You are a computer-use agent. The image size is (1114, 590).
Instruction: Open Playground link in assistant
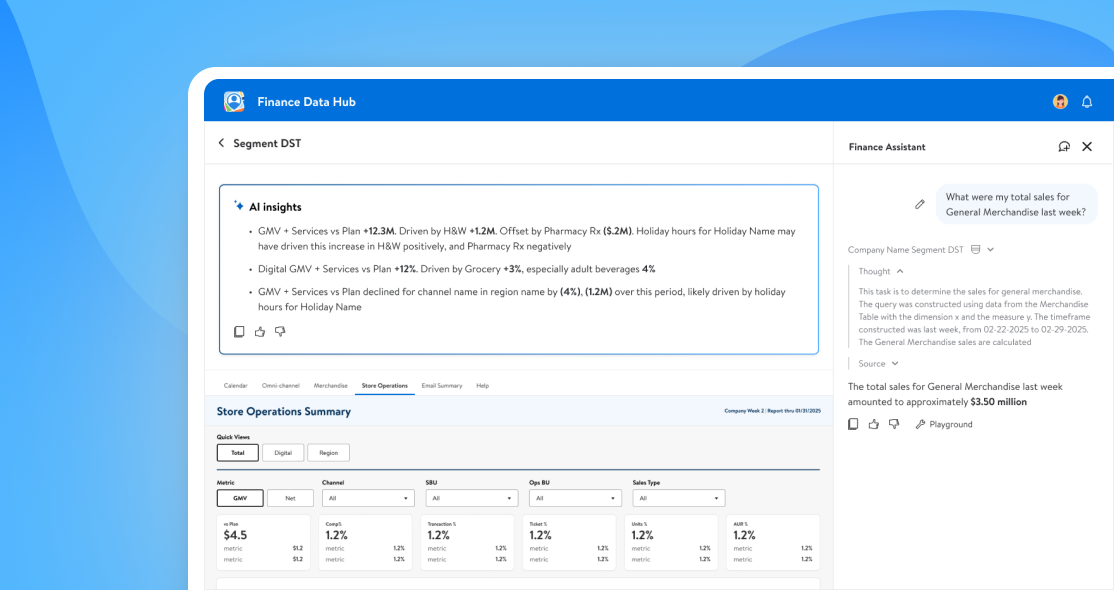(943, 424)
